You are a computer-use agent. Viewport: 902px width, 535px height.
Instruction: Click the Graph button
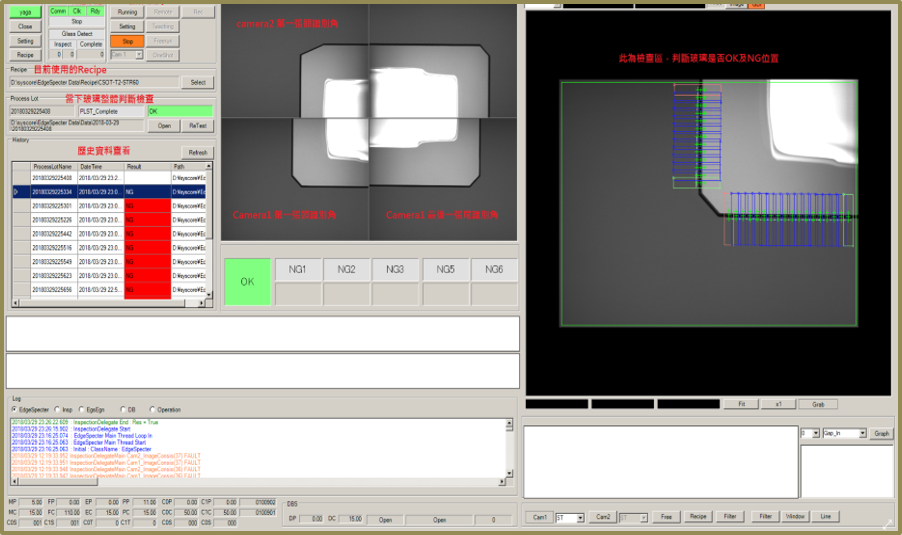(x=881, y=433)
